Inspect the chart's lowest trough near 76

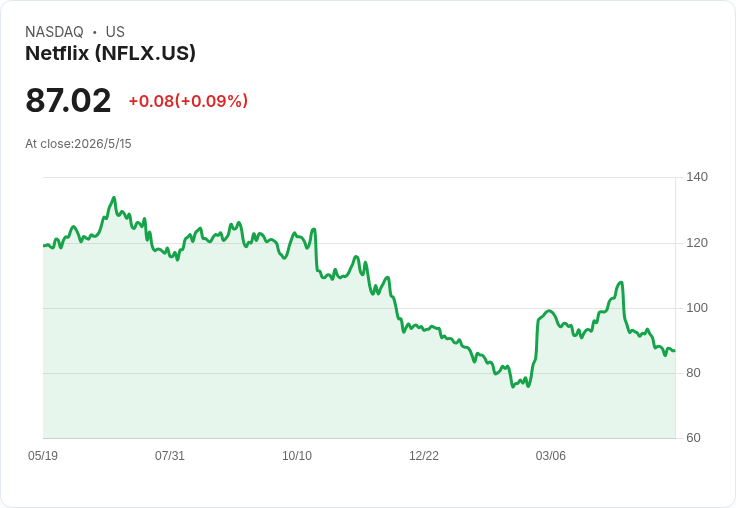click(513, 387)
